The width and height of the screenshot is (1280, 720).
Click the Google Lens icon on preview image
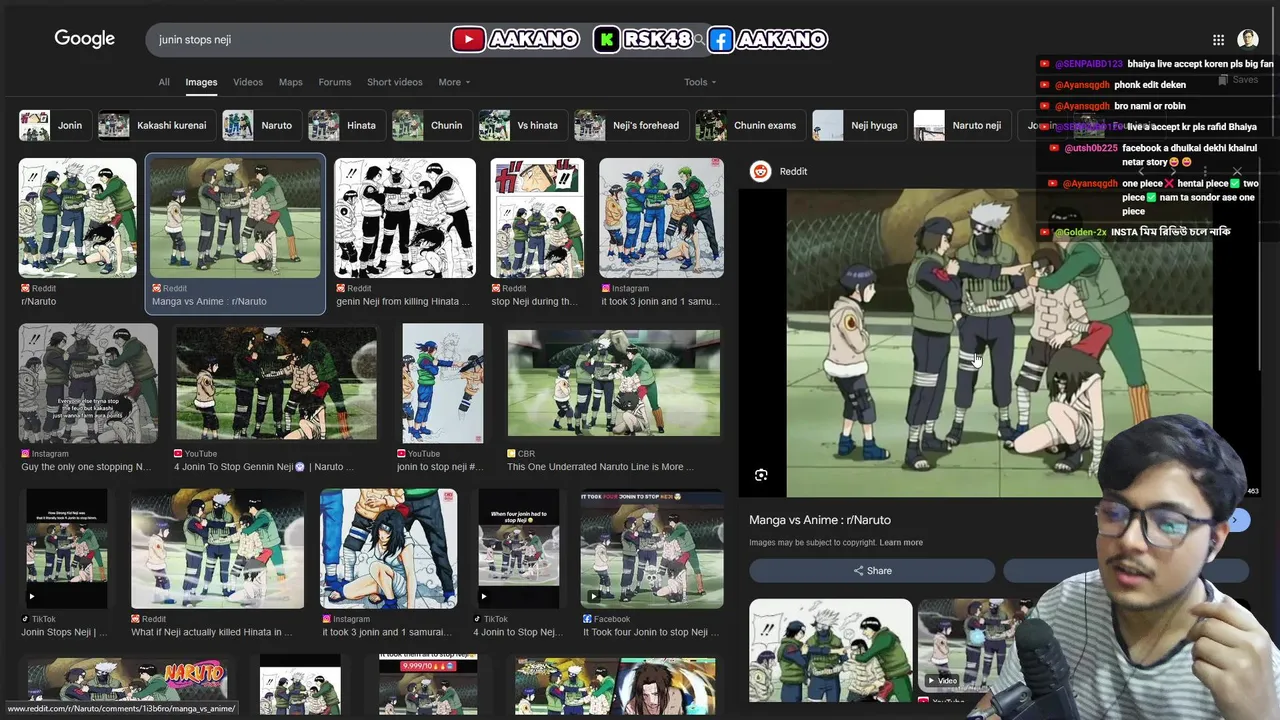[761, 475]
